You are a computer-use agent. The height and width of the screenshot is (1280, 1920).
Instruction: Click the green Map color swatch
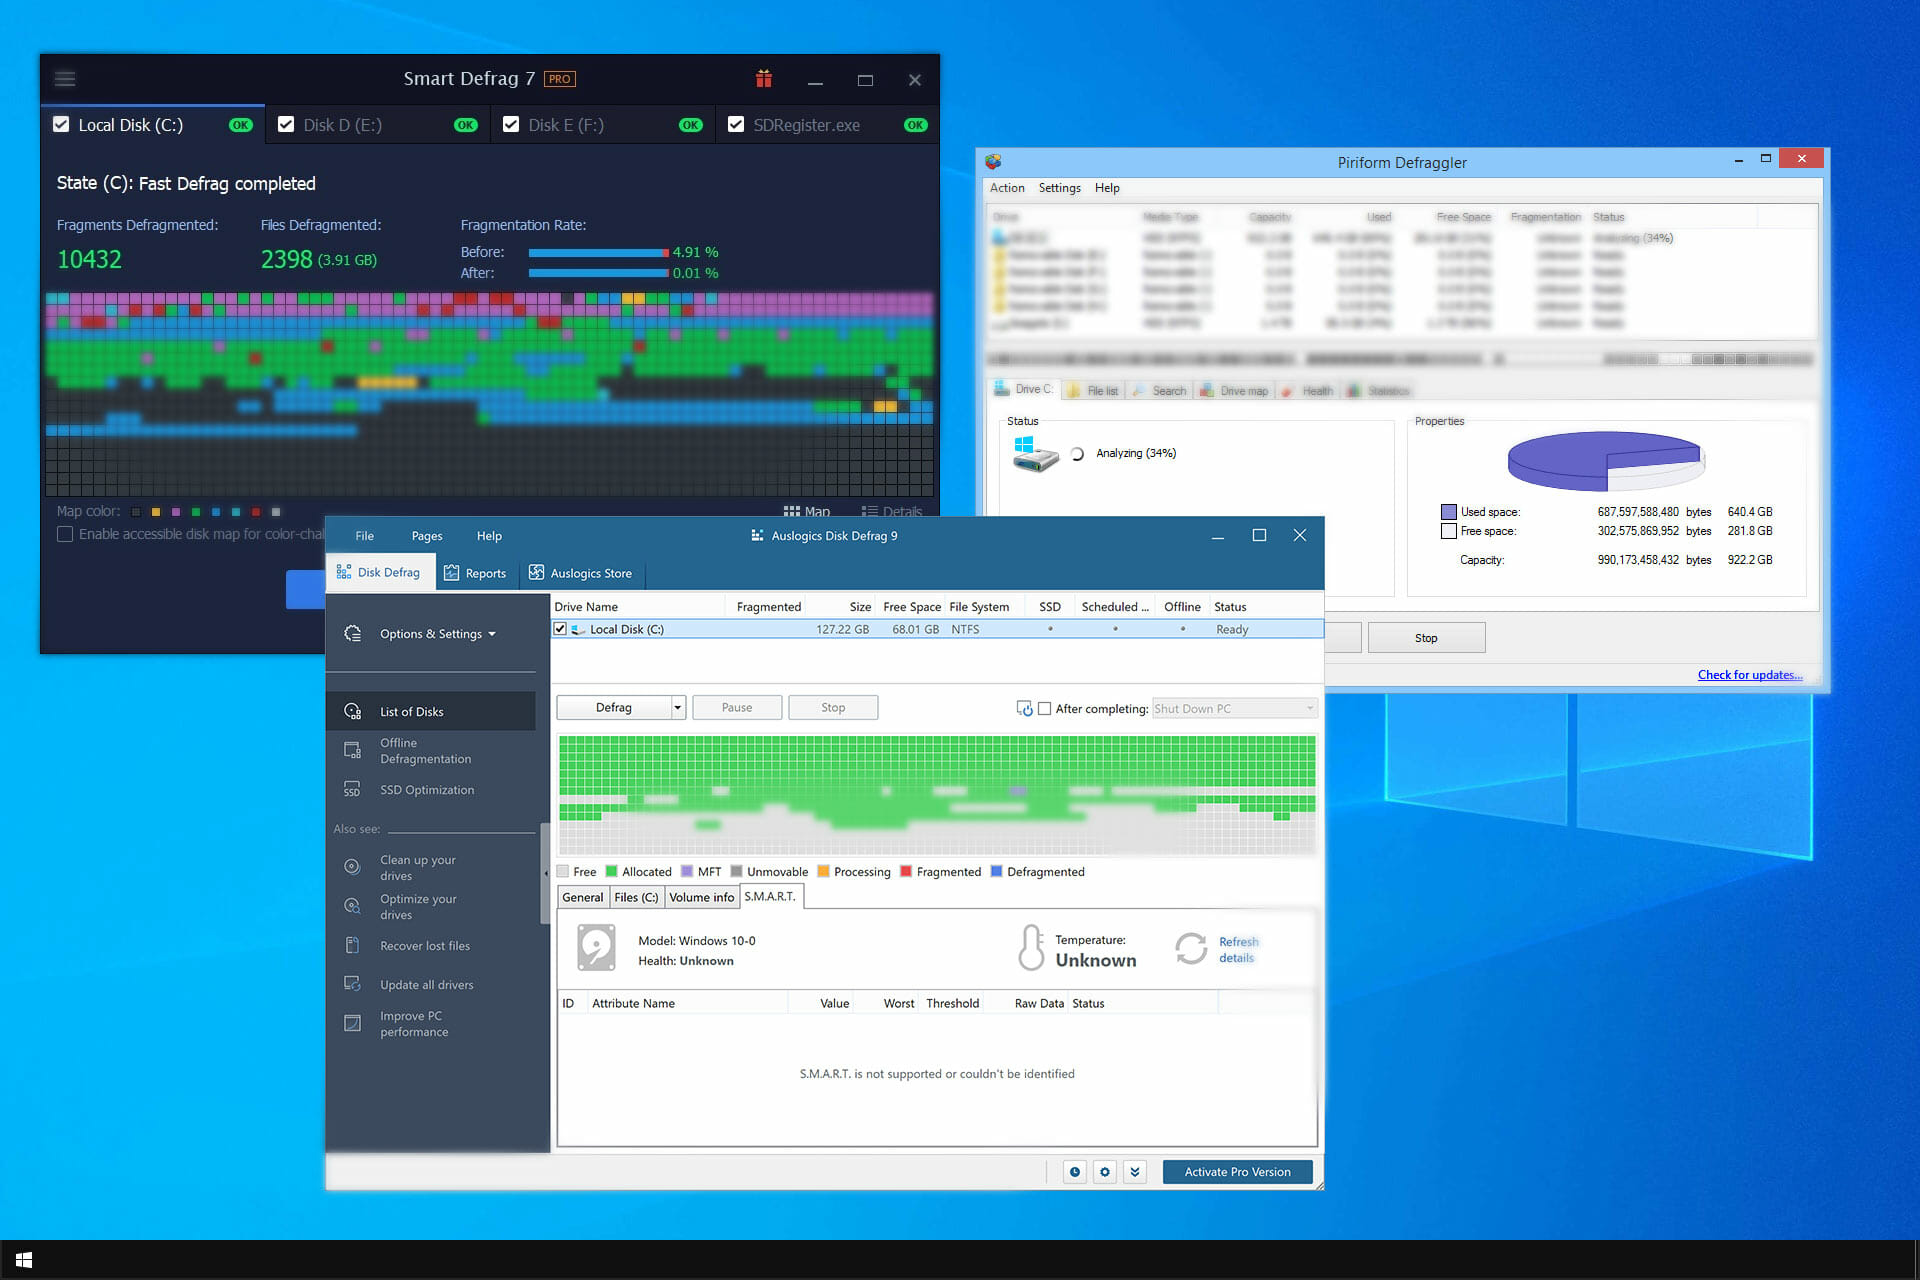click(x=196, y=512)
